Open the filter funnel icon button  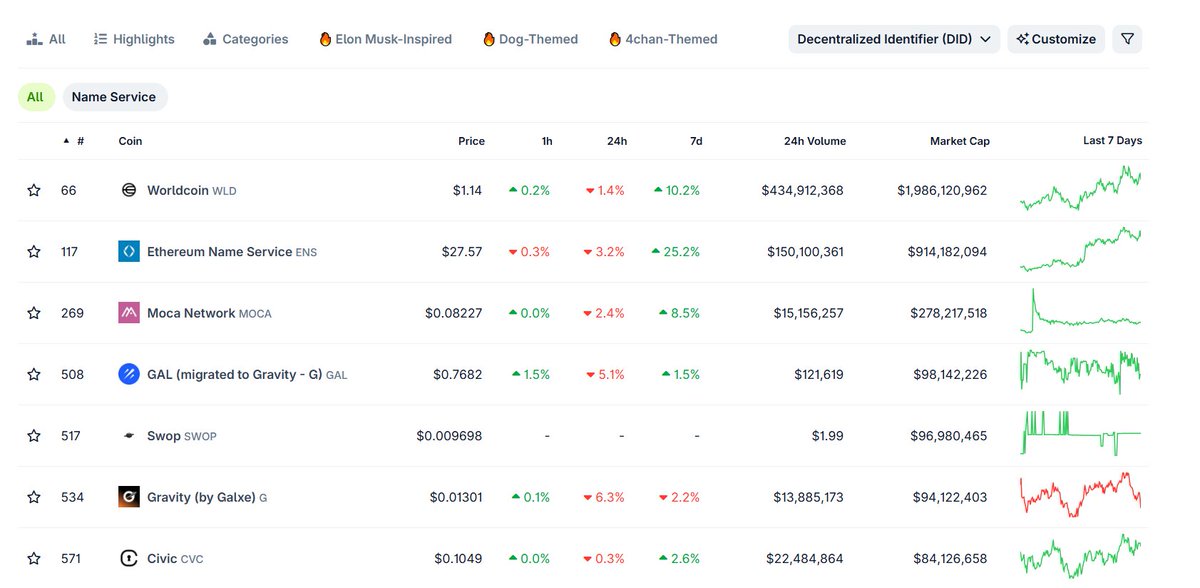(1127, 39)
